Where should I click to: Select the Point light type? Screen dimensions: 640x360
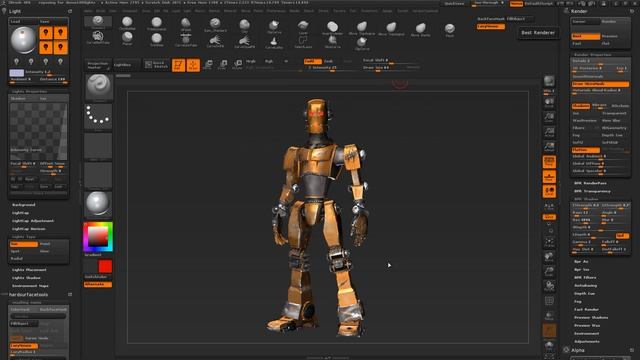click(x=53, y=244)
